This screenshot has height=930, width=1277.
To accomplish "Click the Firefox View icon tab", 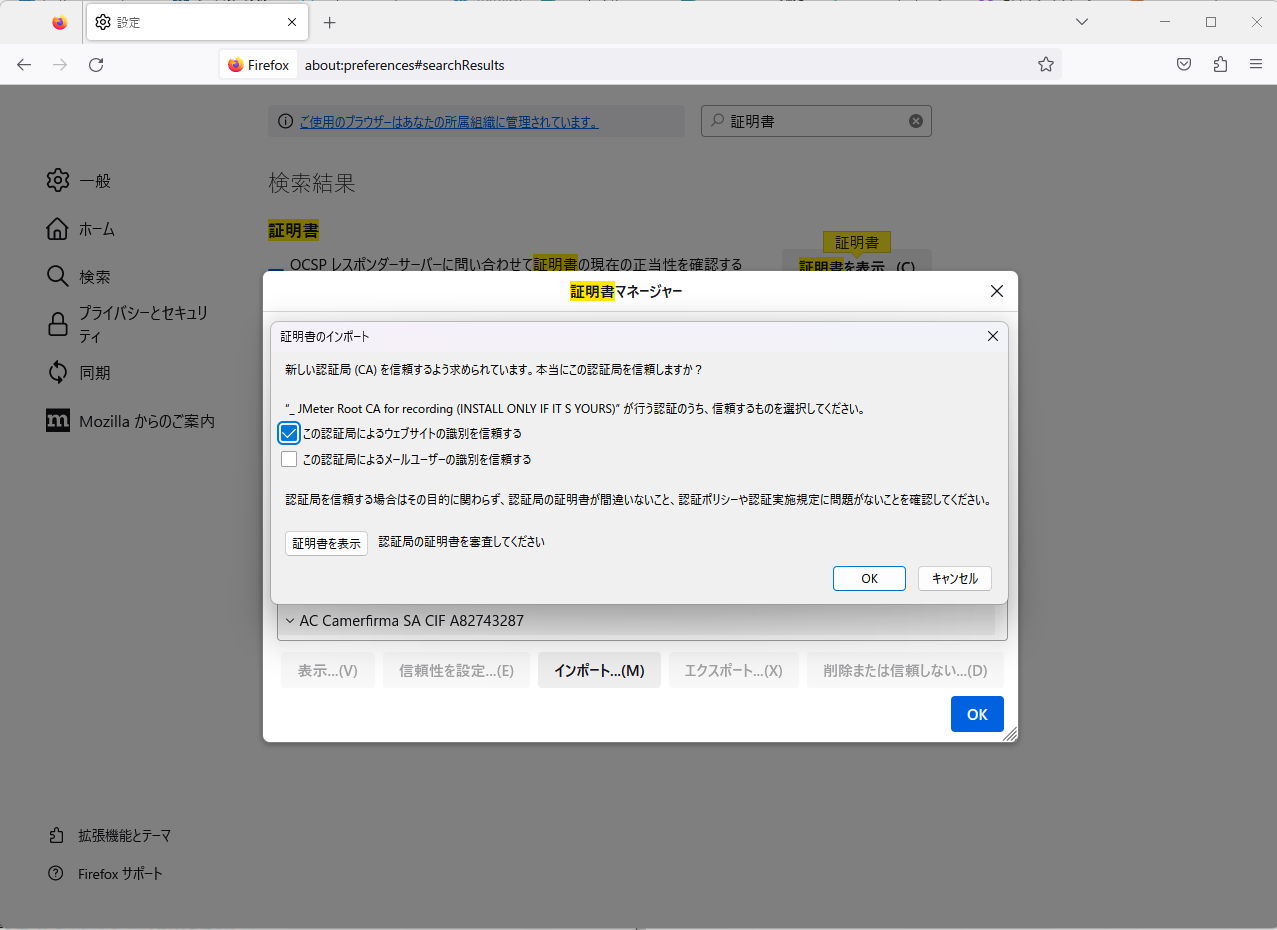I will click(60, 22).
